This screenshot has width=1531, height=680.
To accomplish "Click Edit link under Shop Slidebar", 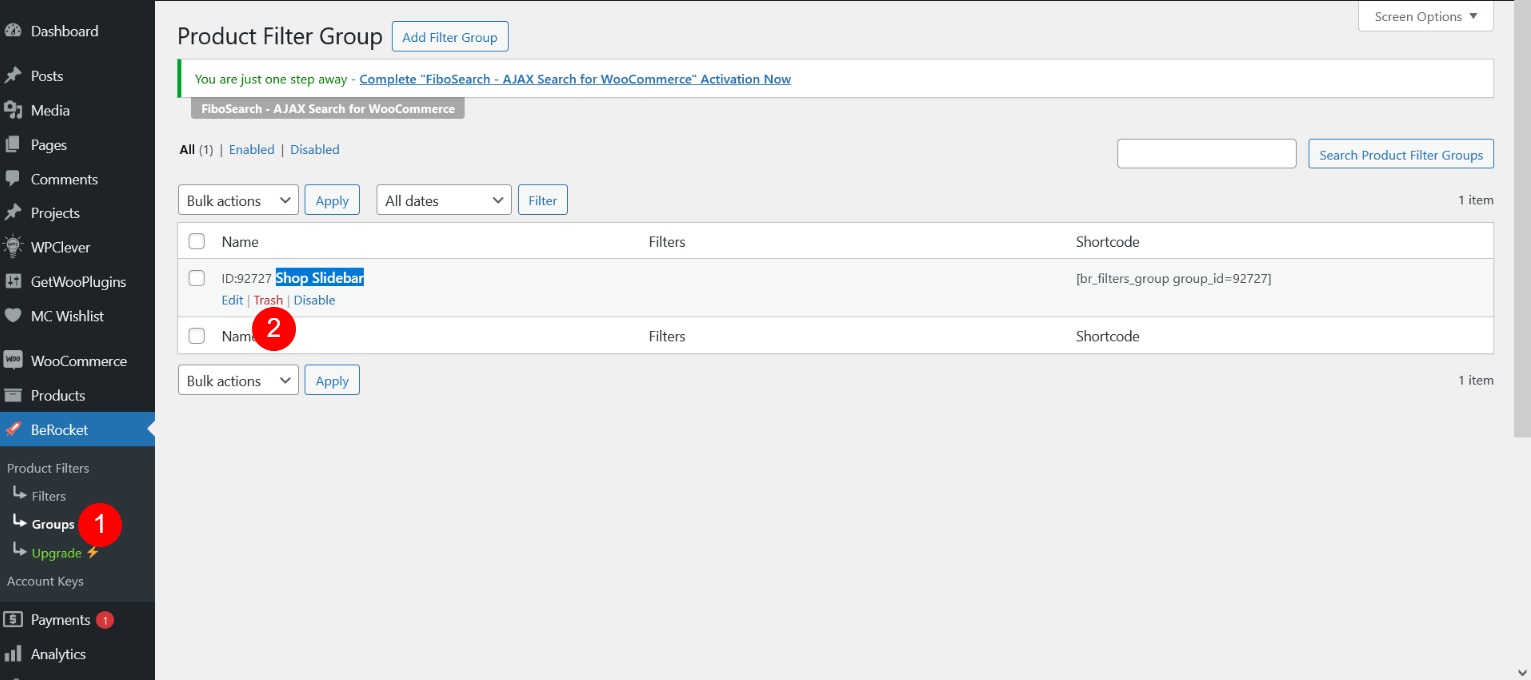I will pos(232,300).
